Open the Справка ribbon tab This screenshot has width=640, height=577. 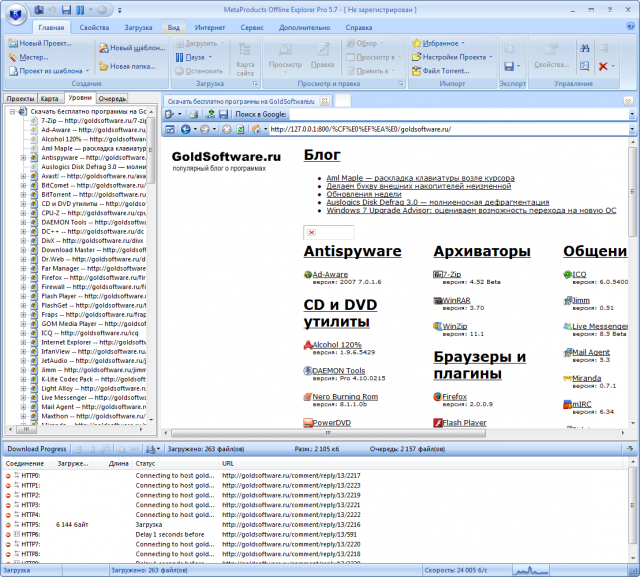pyautogui.click(x=358, y=27)
